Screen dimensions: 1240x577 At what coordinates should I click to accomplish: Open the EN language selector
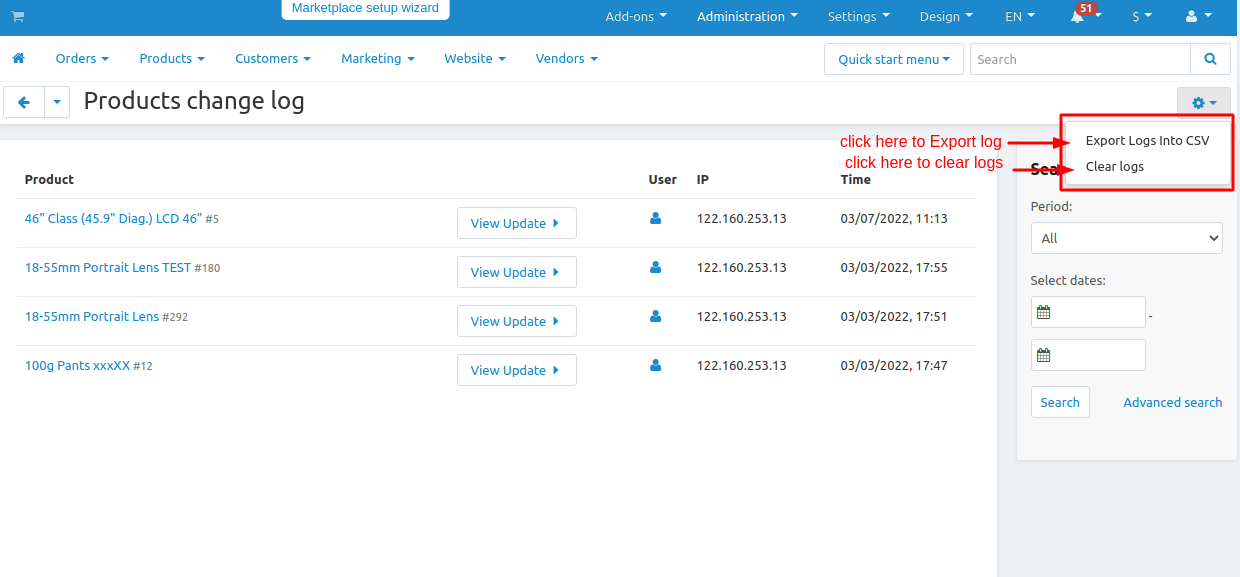pyautogui.click(x=1020, y=17)
